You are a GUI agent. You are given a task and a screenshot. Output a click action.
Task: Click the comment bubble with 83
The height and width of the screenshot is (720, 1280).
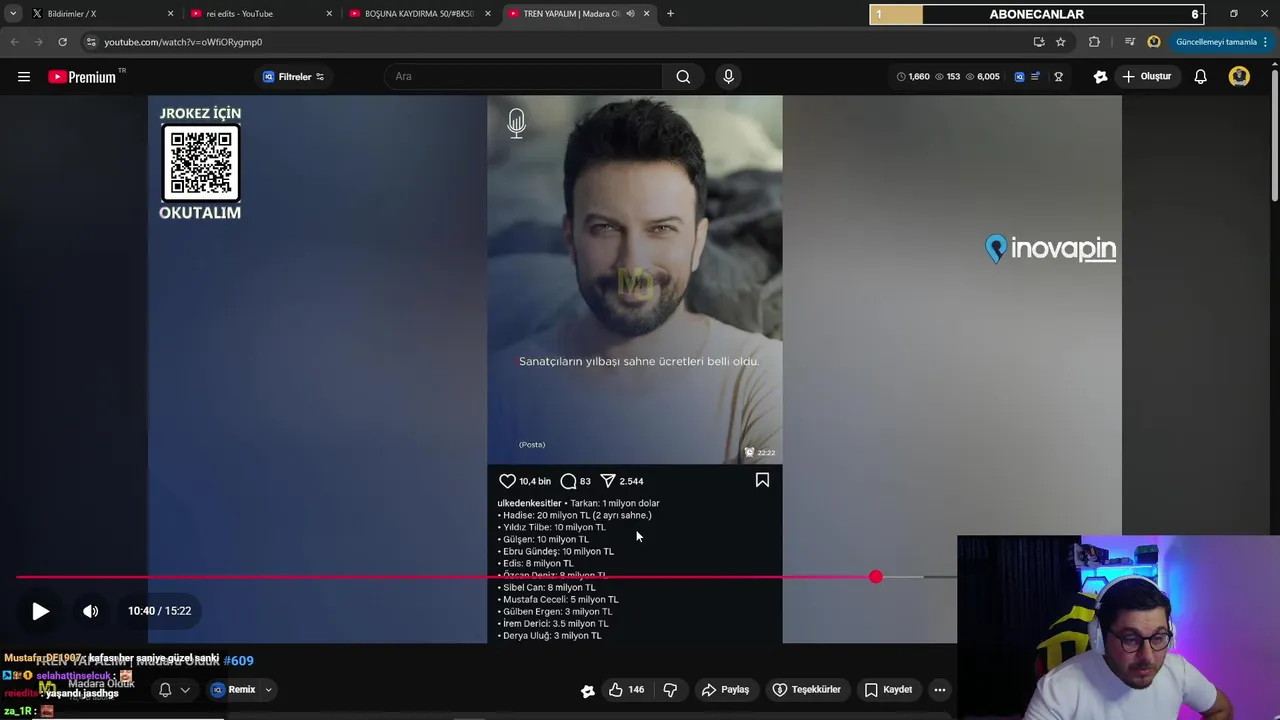tap(568, 481)
